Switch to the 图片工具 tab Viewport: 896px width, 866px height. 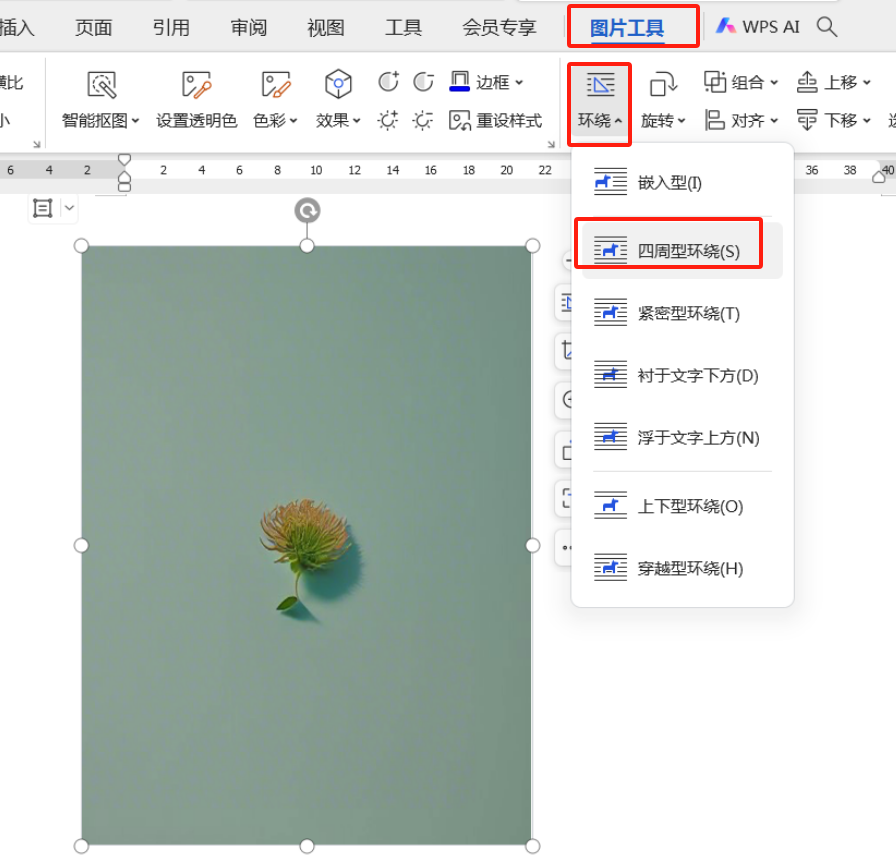pyautogui.click(x=627, y=27)
